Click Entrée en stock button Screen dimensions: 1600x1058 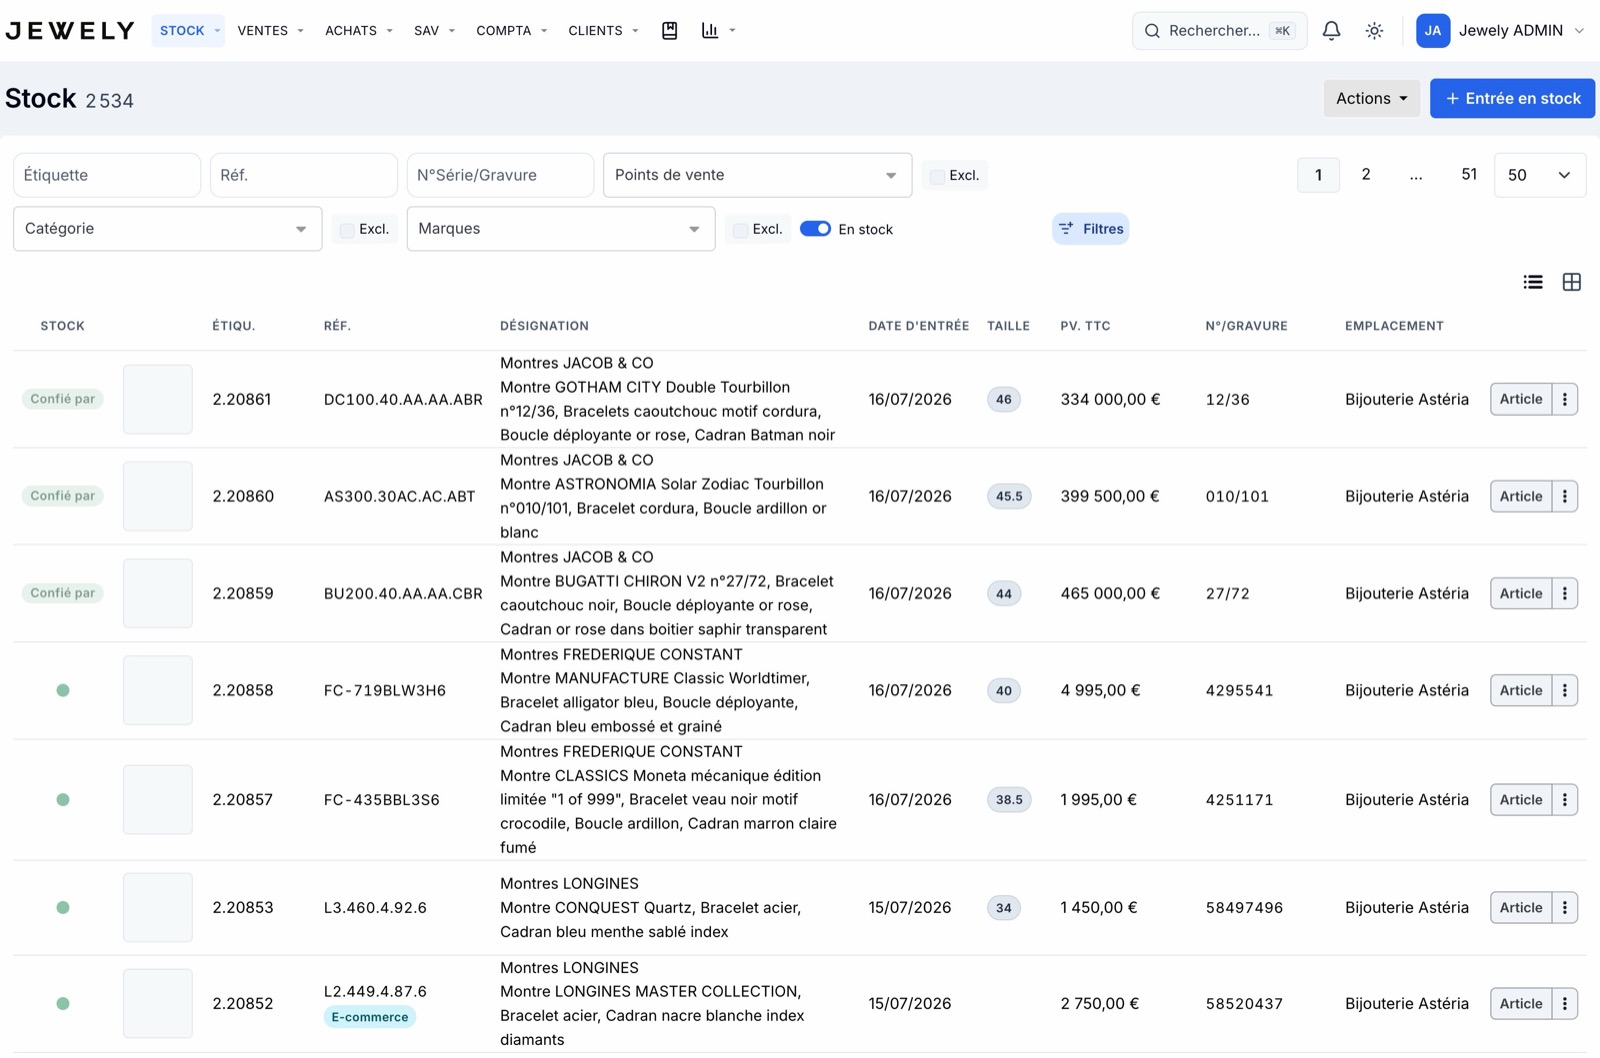pos(1512,98)
